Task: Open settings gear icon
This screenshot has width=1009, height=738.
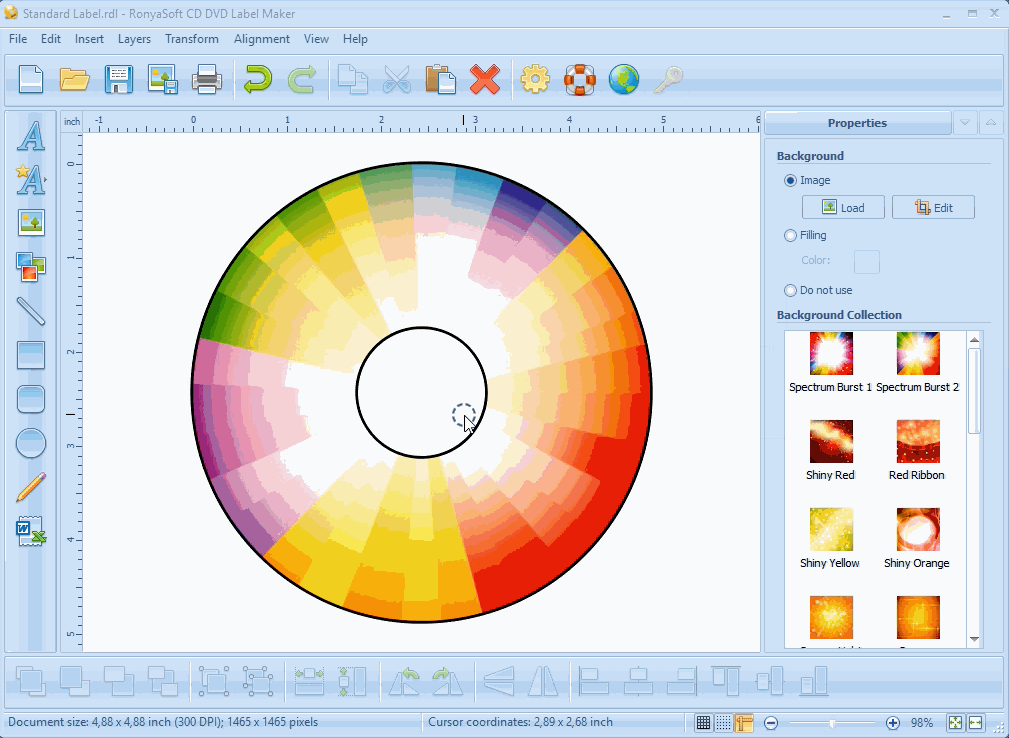Action: click(535, 80)
